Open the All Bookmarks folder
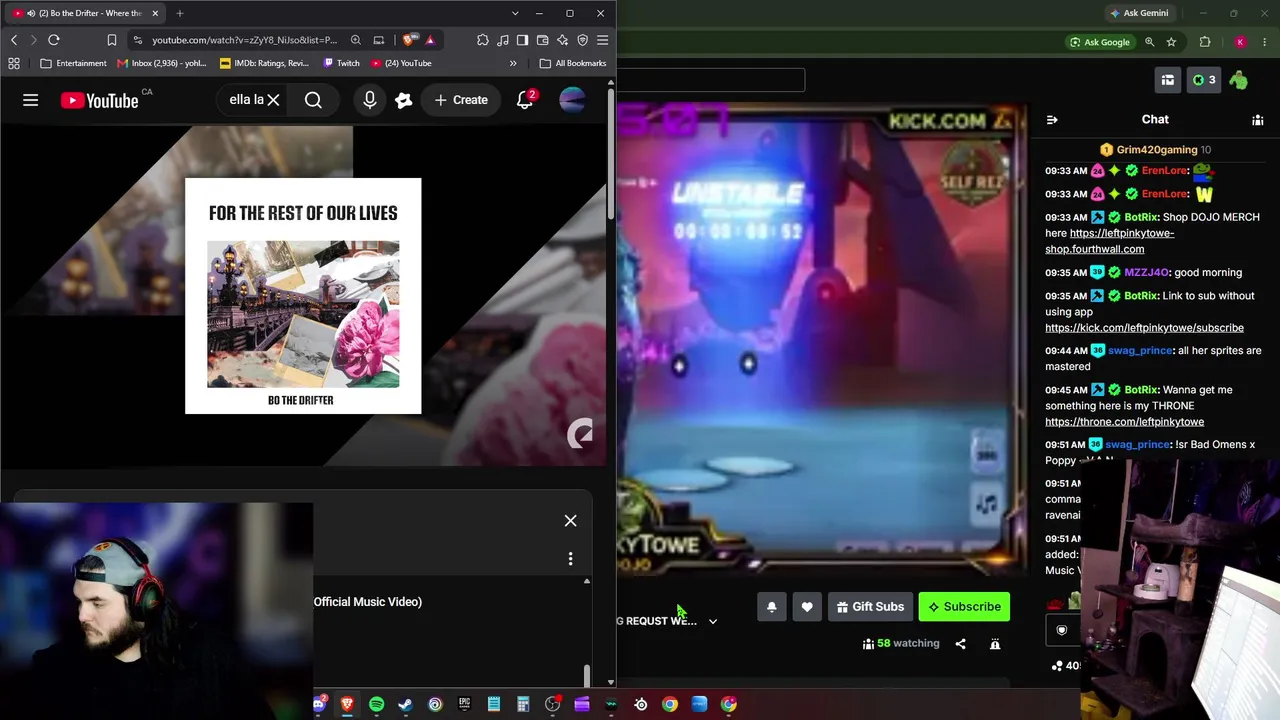 pos(572,63)
